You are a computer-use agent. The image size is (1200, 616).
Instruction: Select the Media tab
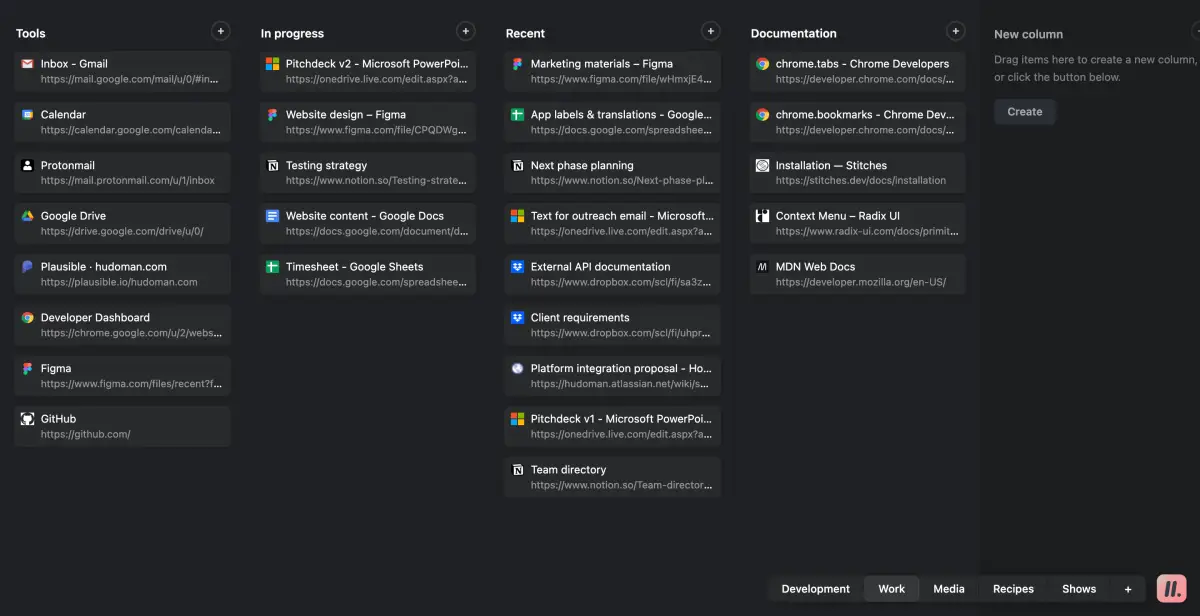coord(949,589)
